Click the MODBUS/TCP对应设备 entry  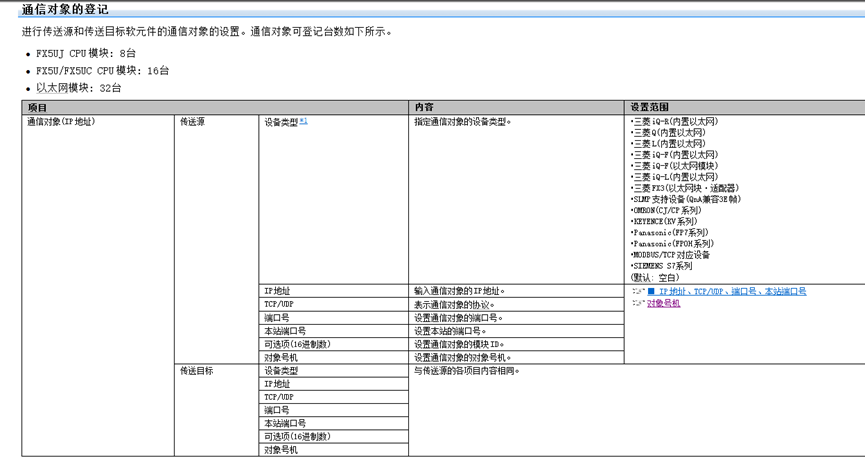coord(670,255)
